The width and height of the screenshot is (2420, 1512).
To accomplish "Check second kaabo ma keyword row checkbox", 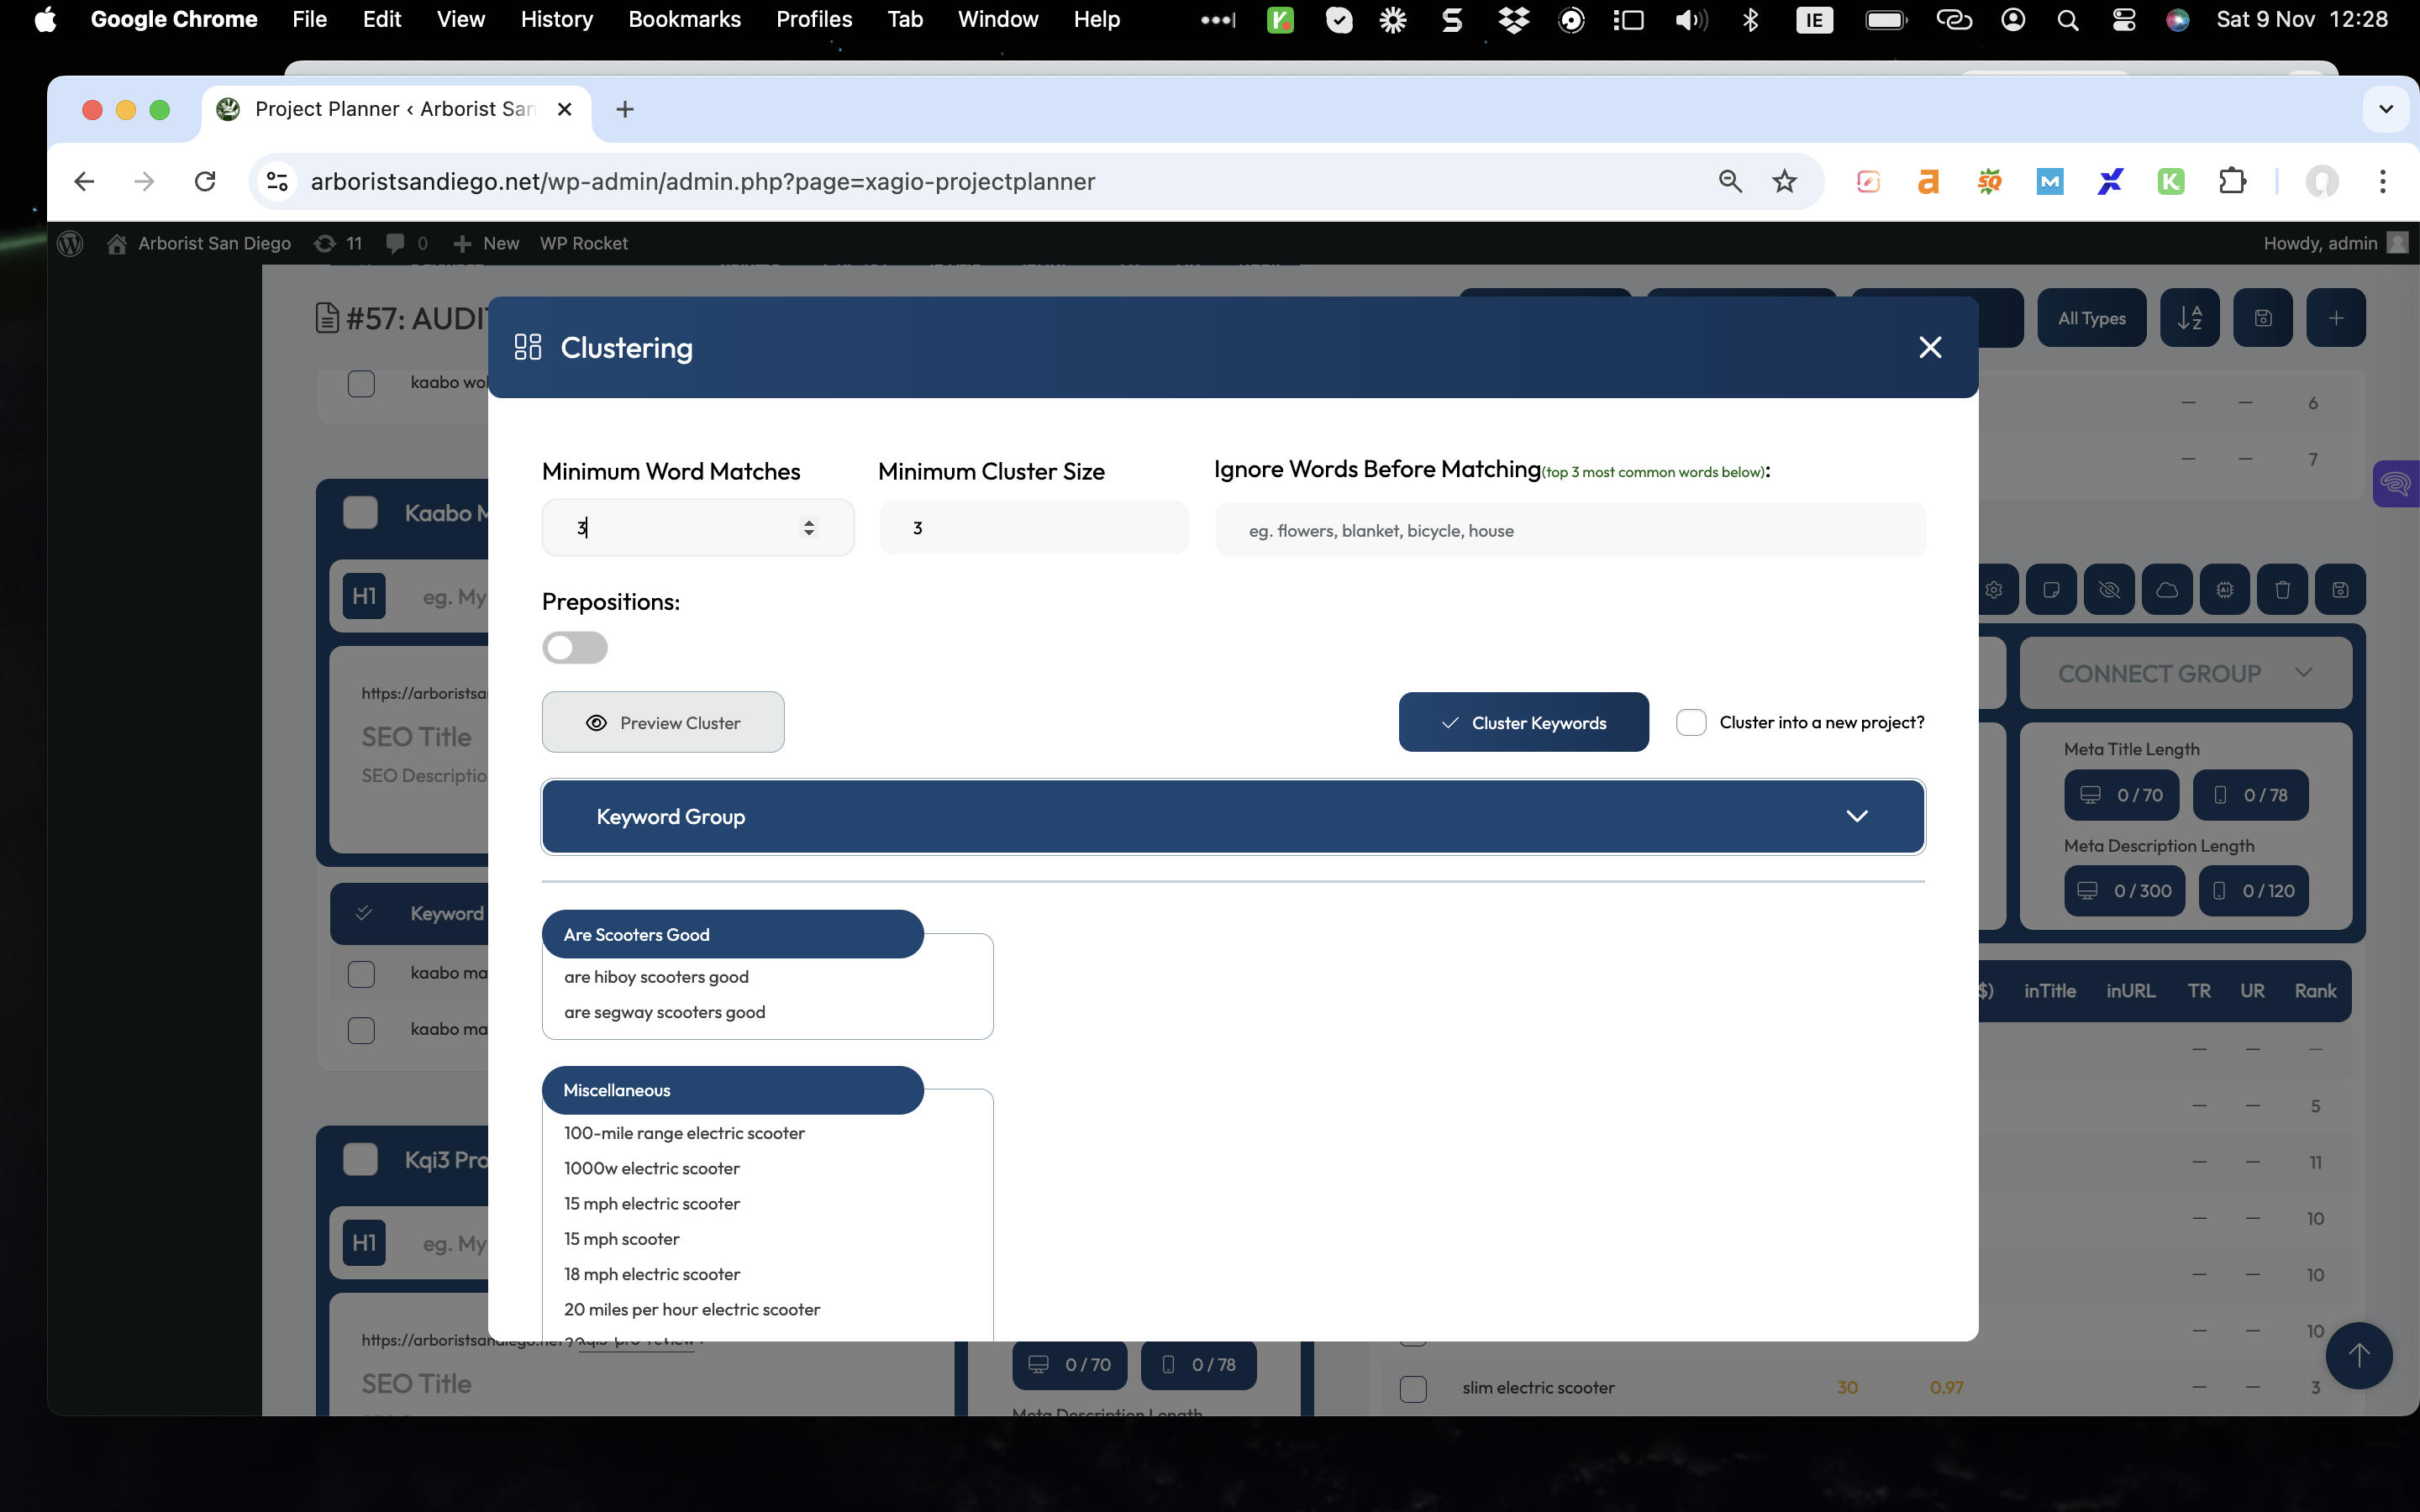I will [x=361, y=1030].
